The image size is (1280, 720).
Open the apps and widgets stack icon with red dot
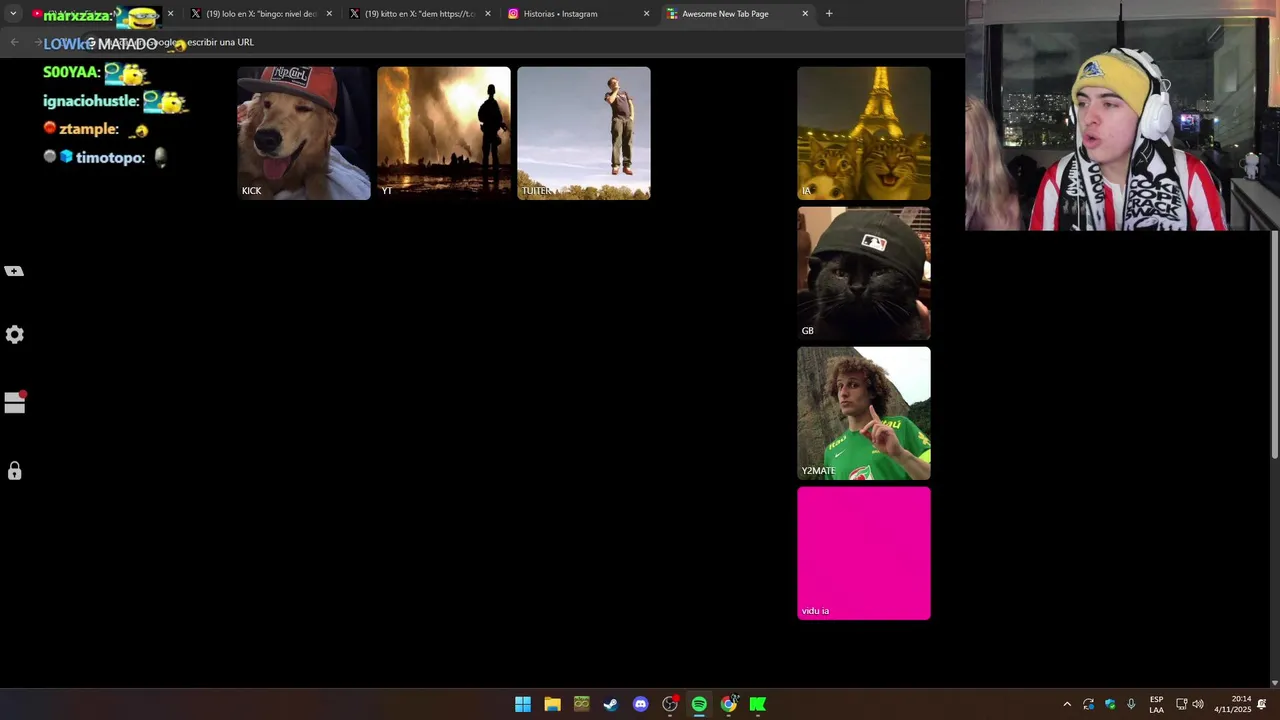14,402
